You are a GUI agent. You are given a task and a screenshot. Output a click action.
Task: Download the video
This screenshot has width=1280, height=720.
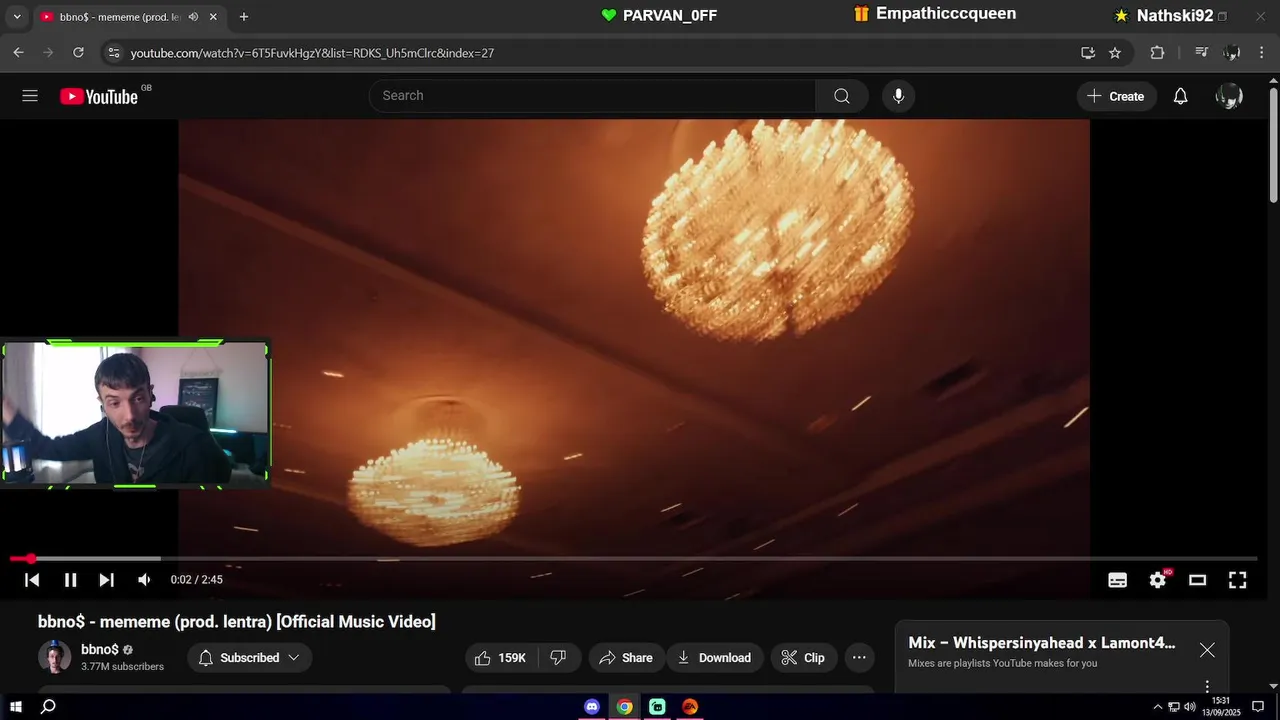pyautogui.click(x=715, y=657)
